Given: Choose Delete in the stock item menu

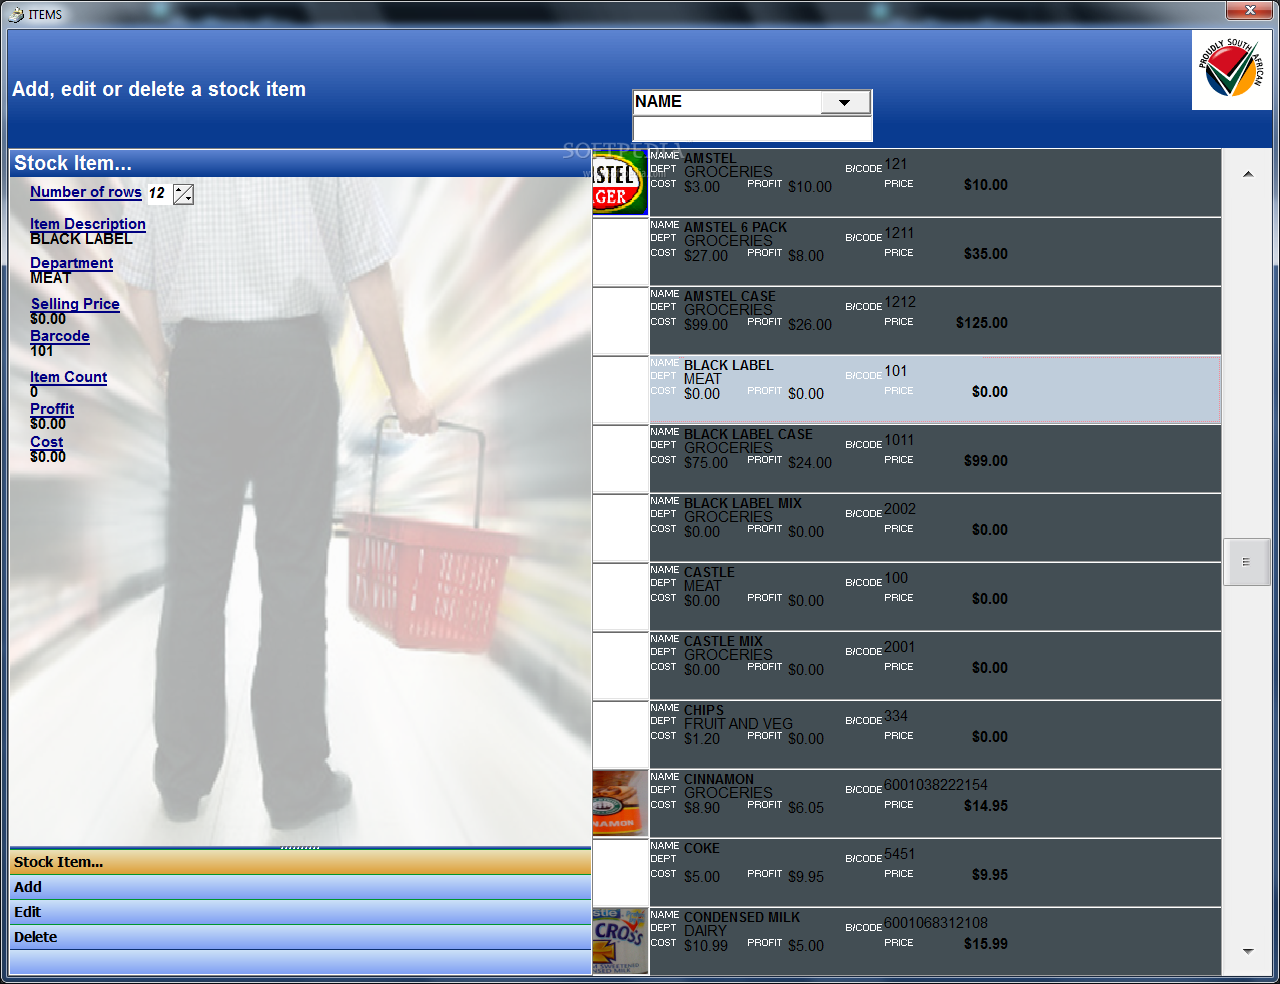Looking at the screenshot, I should click(x=300, y=937).
